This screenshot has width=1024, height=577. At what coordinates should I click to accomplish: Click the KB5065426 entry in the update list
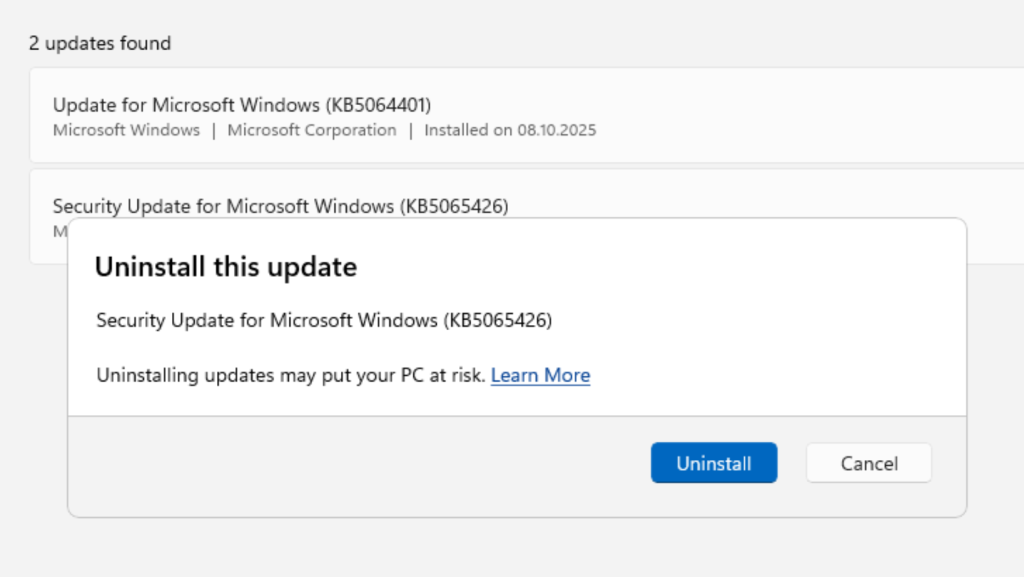pos(280,206)
